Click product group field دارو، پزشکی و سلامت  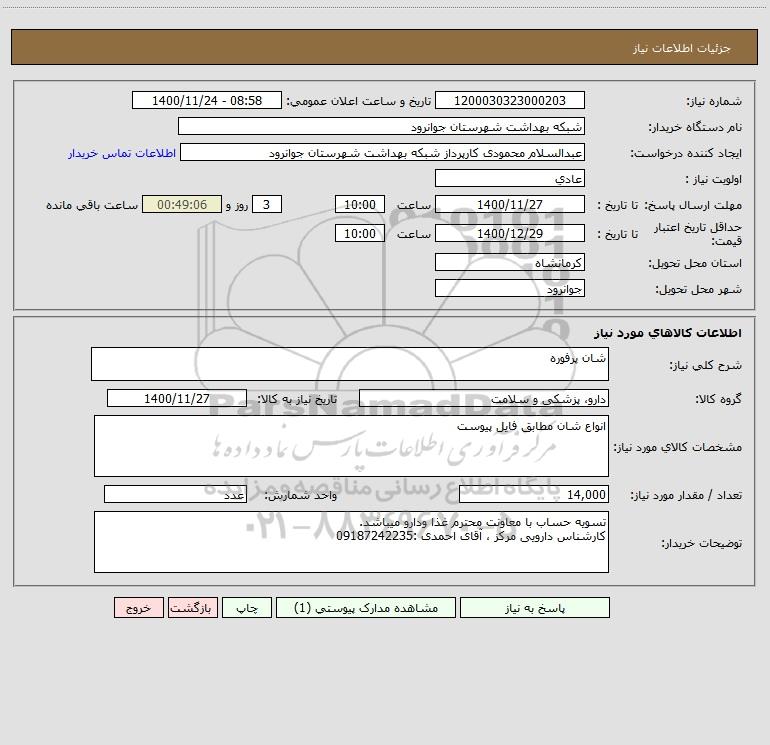point(484,398)
